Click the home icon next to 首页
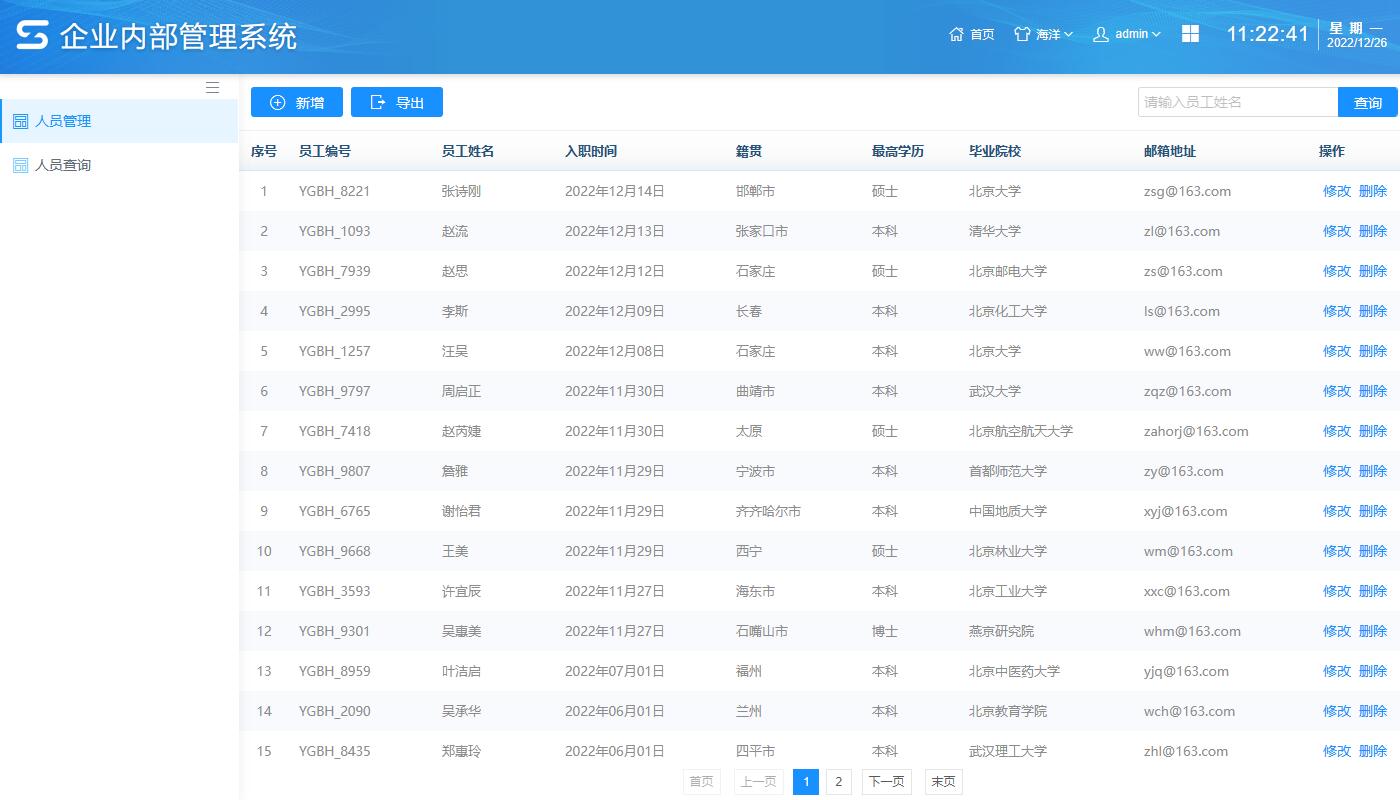1400x800 pixels. coord(957,34)
